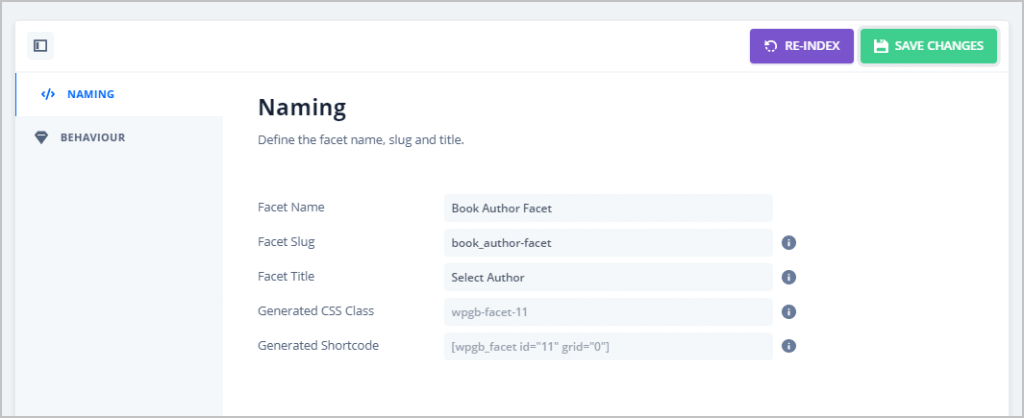This screenshot has width=1024, height=418.
Task: Click the Facet Title input field
Action: (x=608, y=278)
